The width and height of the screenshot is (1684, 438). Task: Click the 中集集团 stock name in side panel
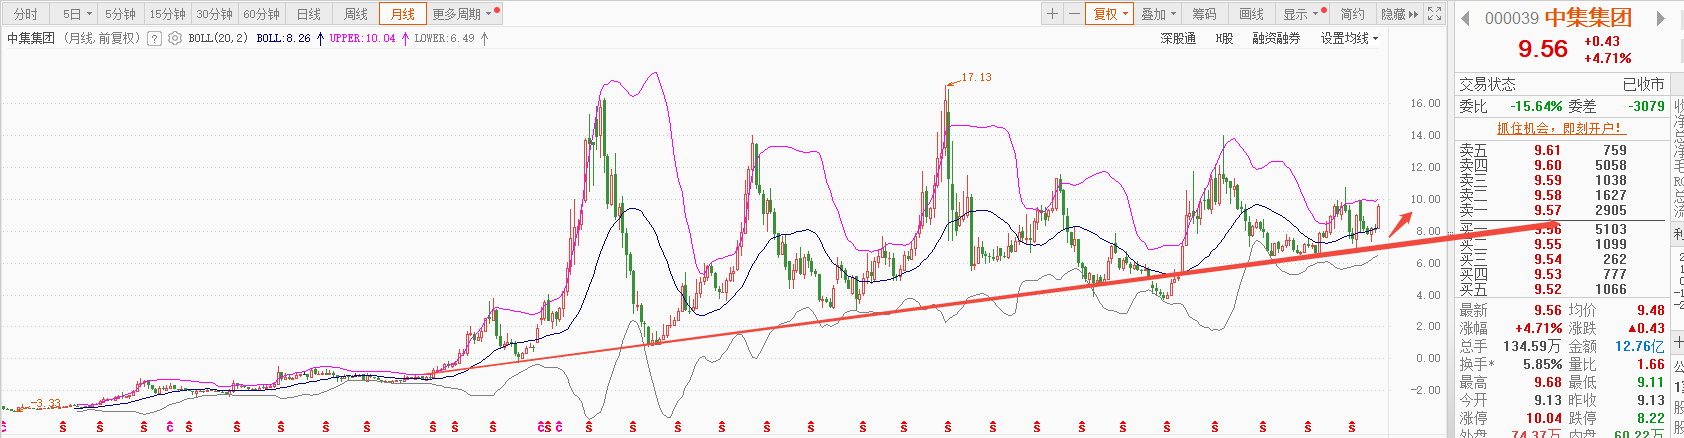tap(1589, 18)
